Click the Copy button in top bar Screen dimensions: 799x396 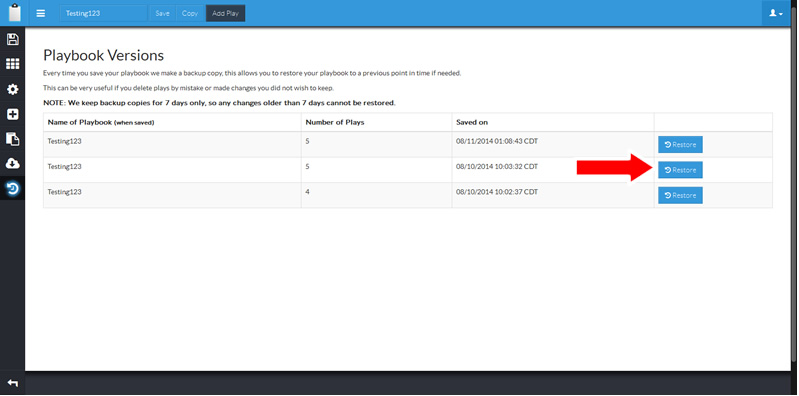click(190, 13)
